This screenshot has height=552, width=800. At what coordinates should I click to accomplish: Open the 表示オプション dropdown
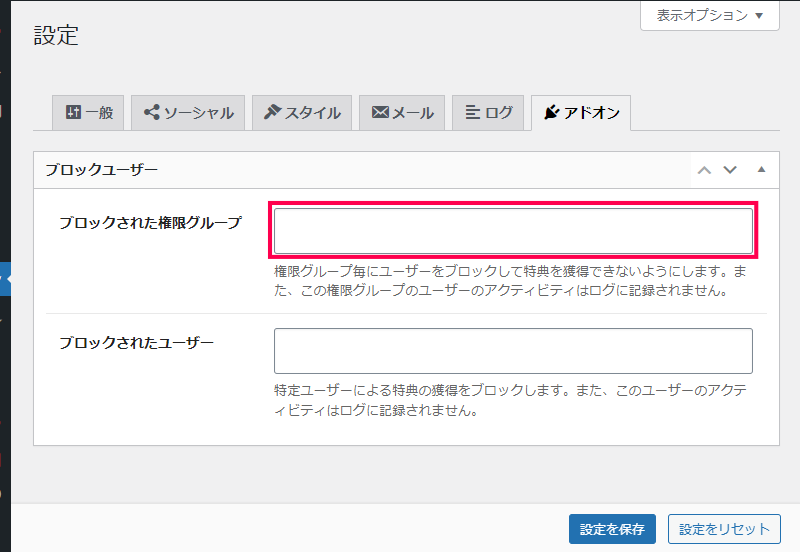point(710,15)
